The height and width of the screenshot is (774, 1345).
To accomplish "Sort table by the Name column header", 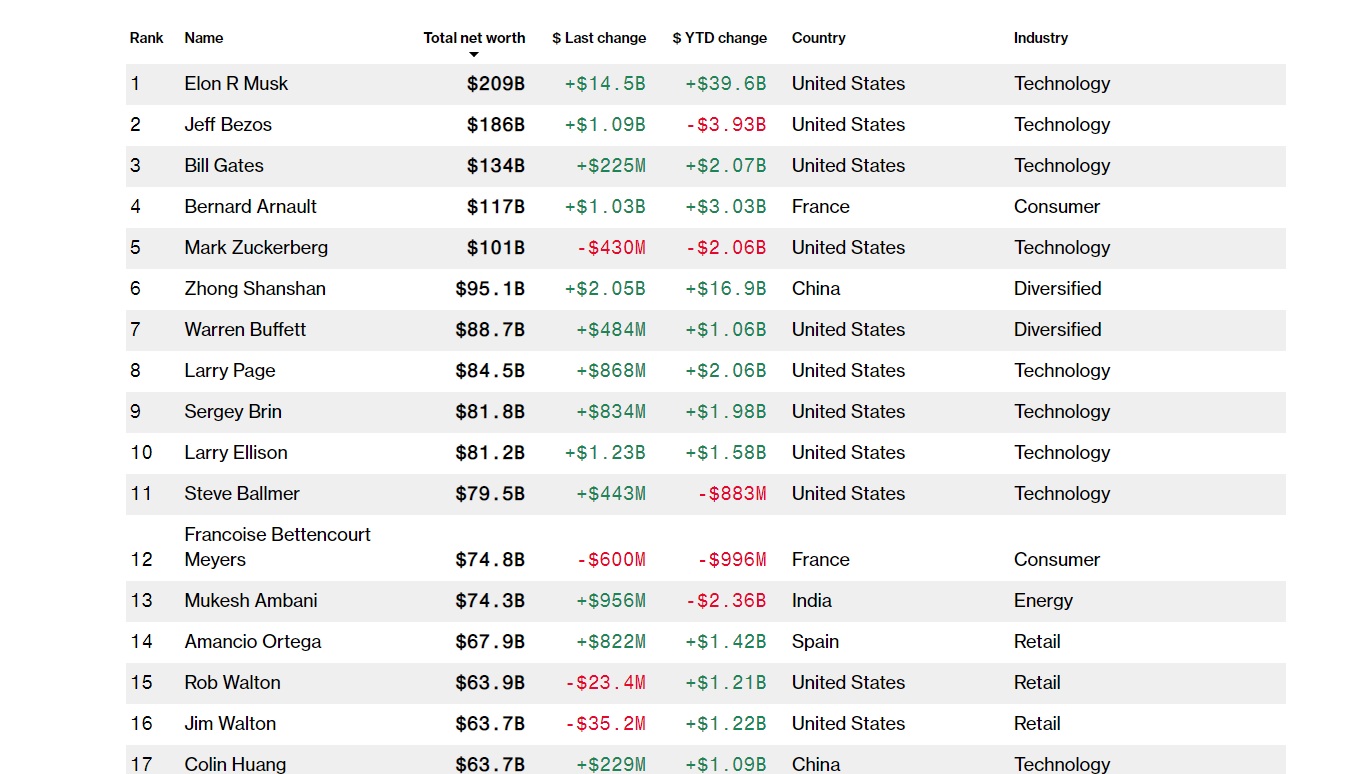I will (204, 38).
